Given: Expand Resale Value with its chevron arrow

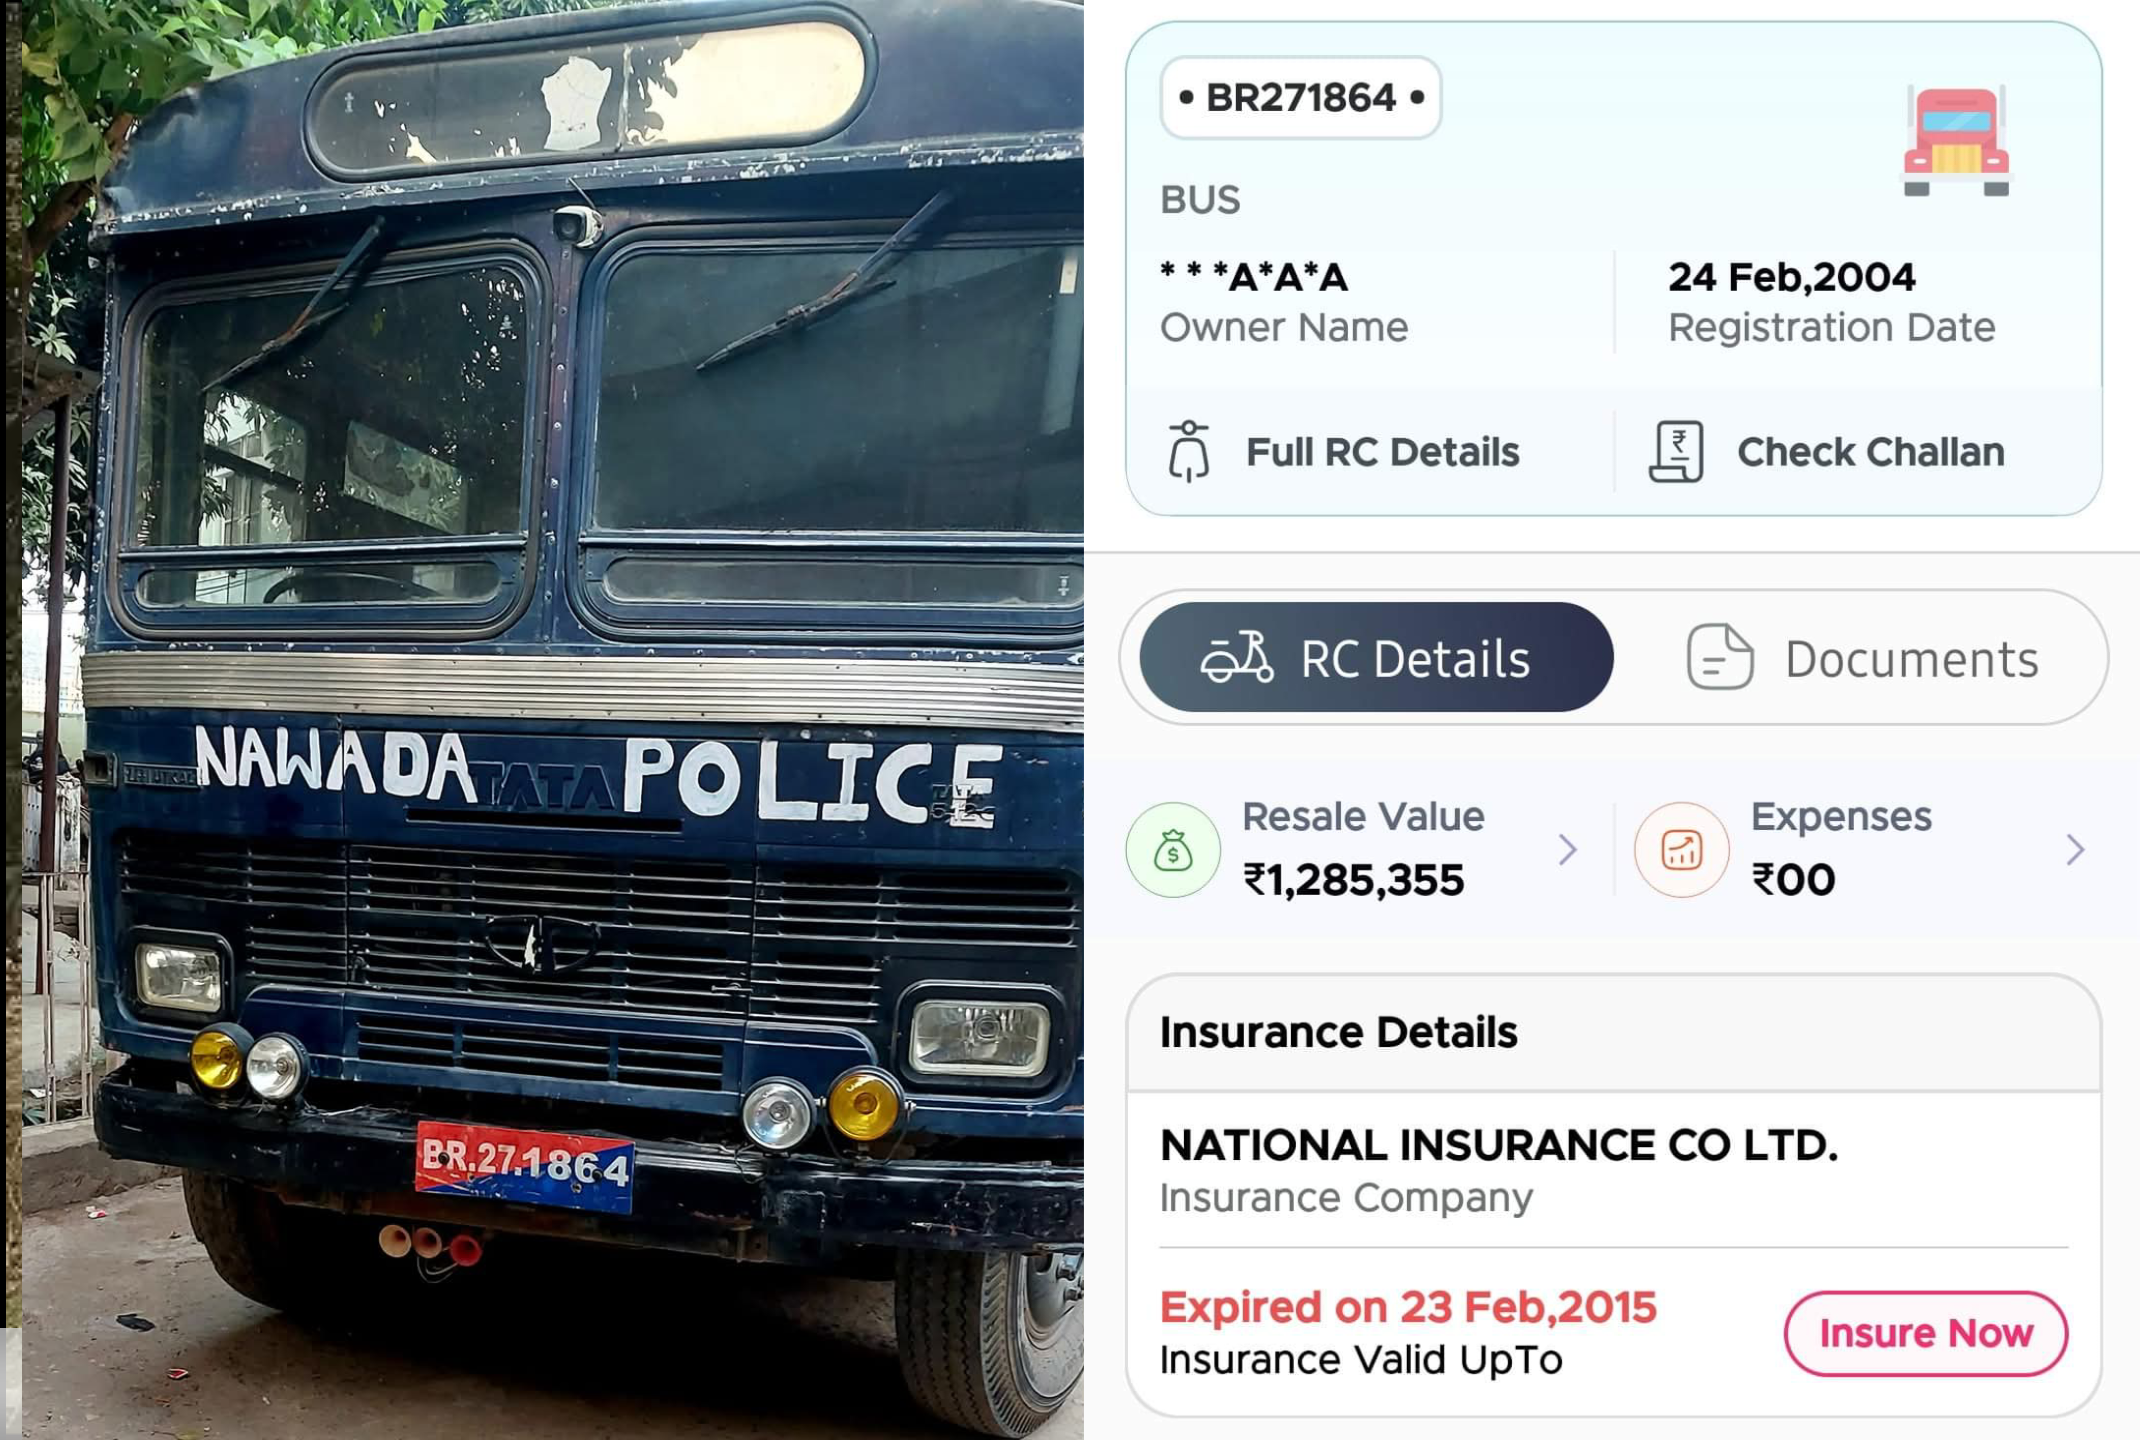Looking at the screenshot, I should point(1567,850).
